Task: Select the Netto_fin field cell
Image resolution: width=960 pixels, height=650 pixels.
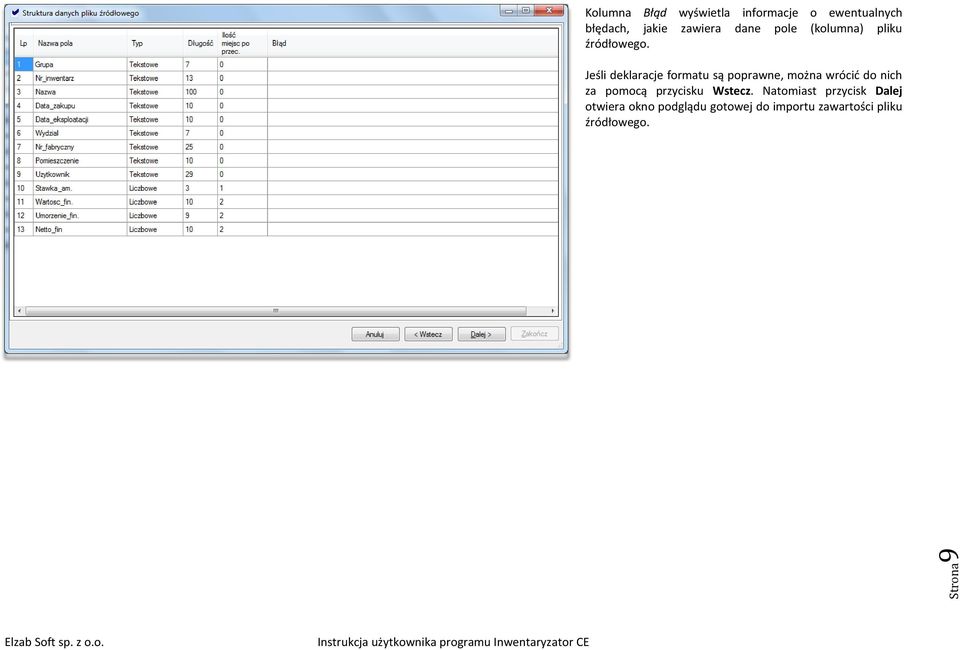Action: (x=80, y=230)
